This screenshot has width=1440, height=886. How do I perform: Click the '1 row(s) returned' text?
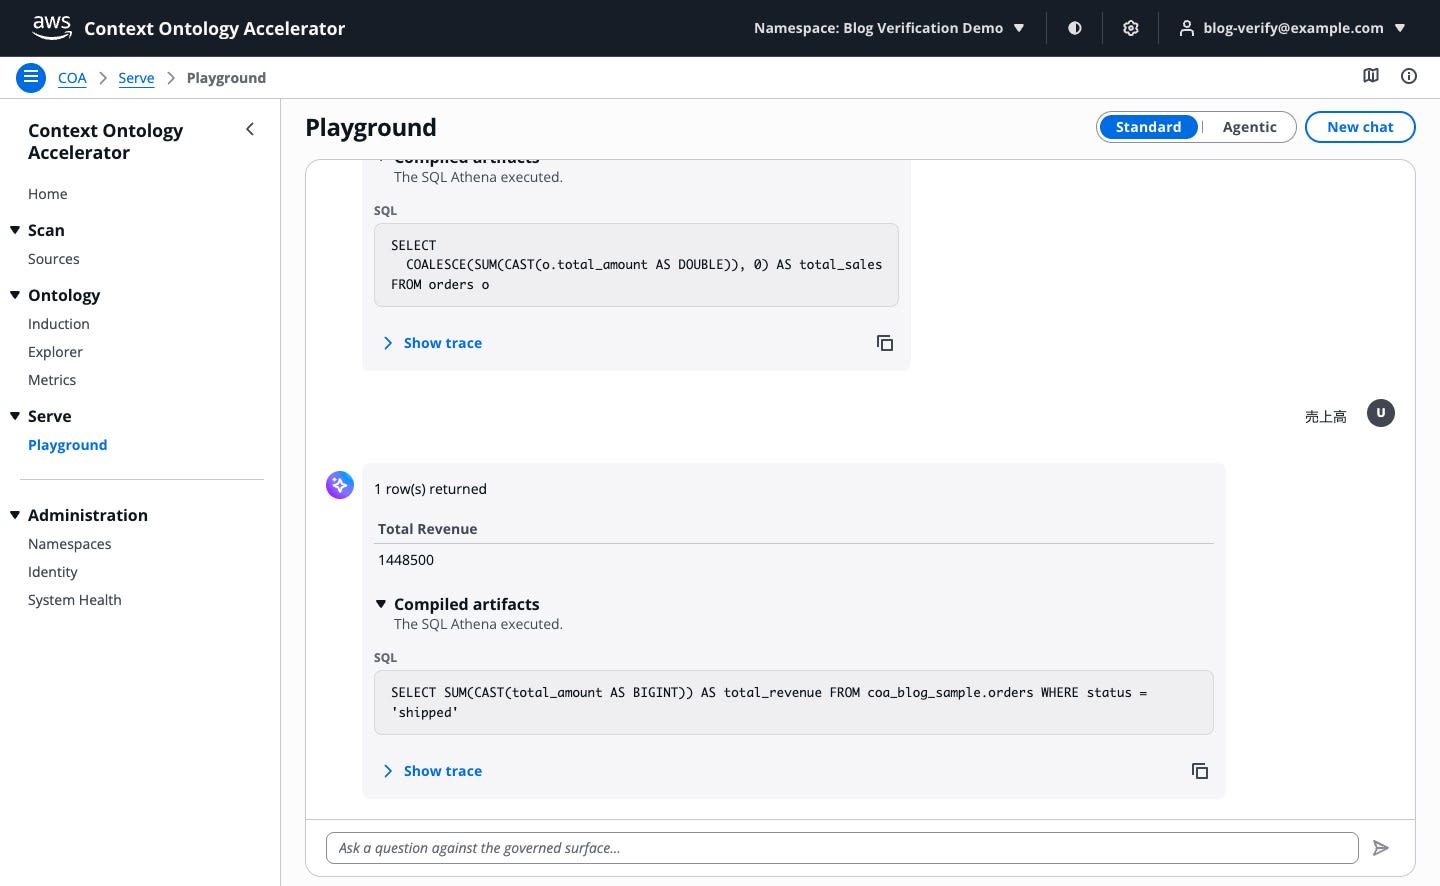(431, 489)
